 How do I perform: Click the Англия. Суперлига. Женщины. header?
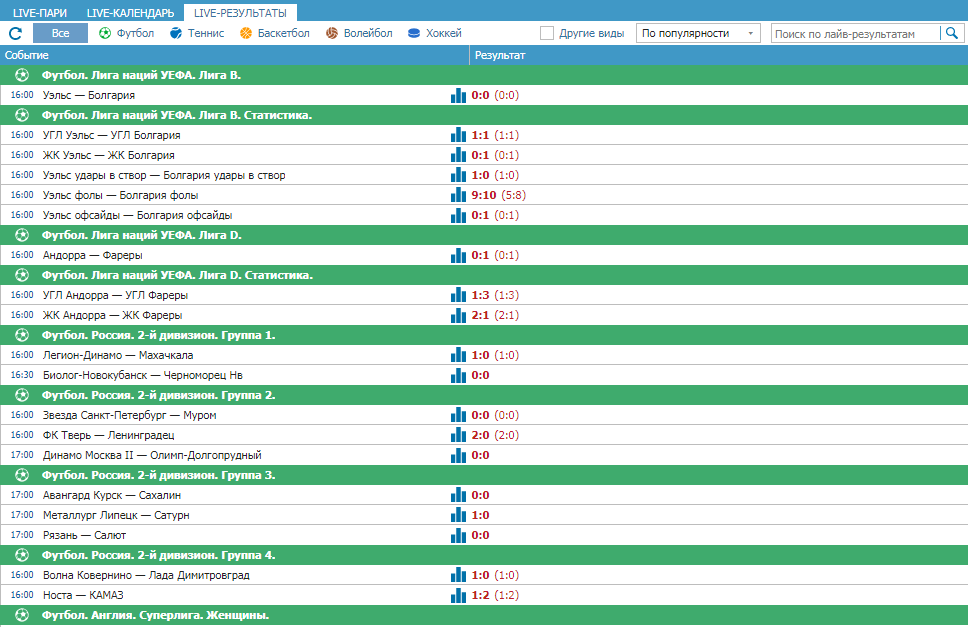484,615
